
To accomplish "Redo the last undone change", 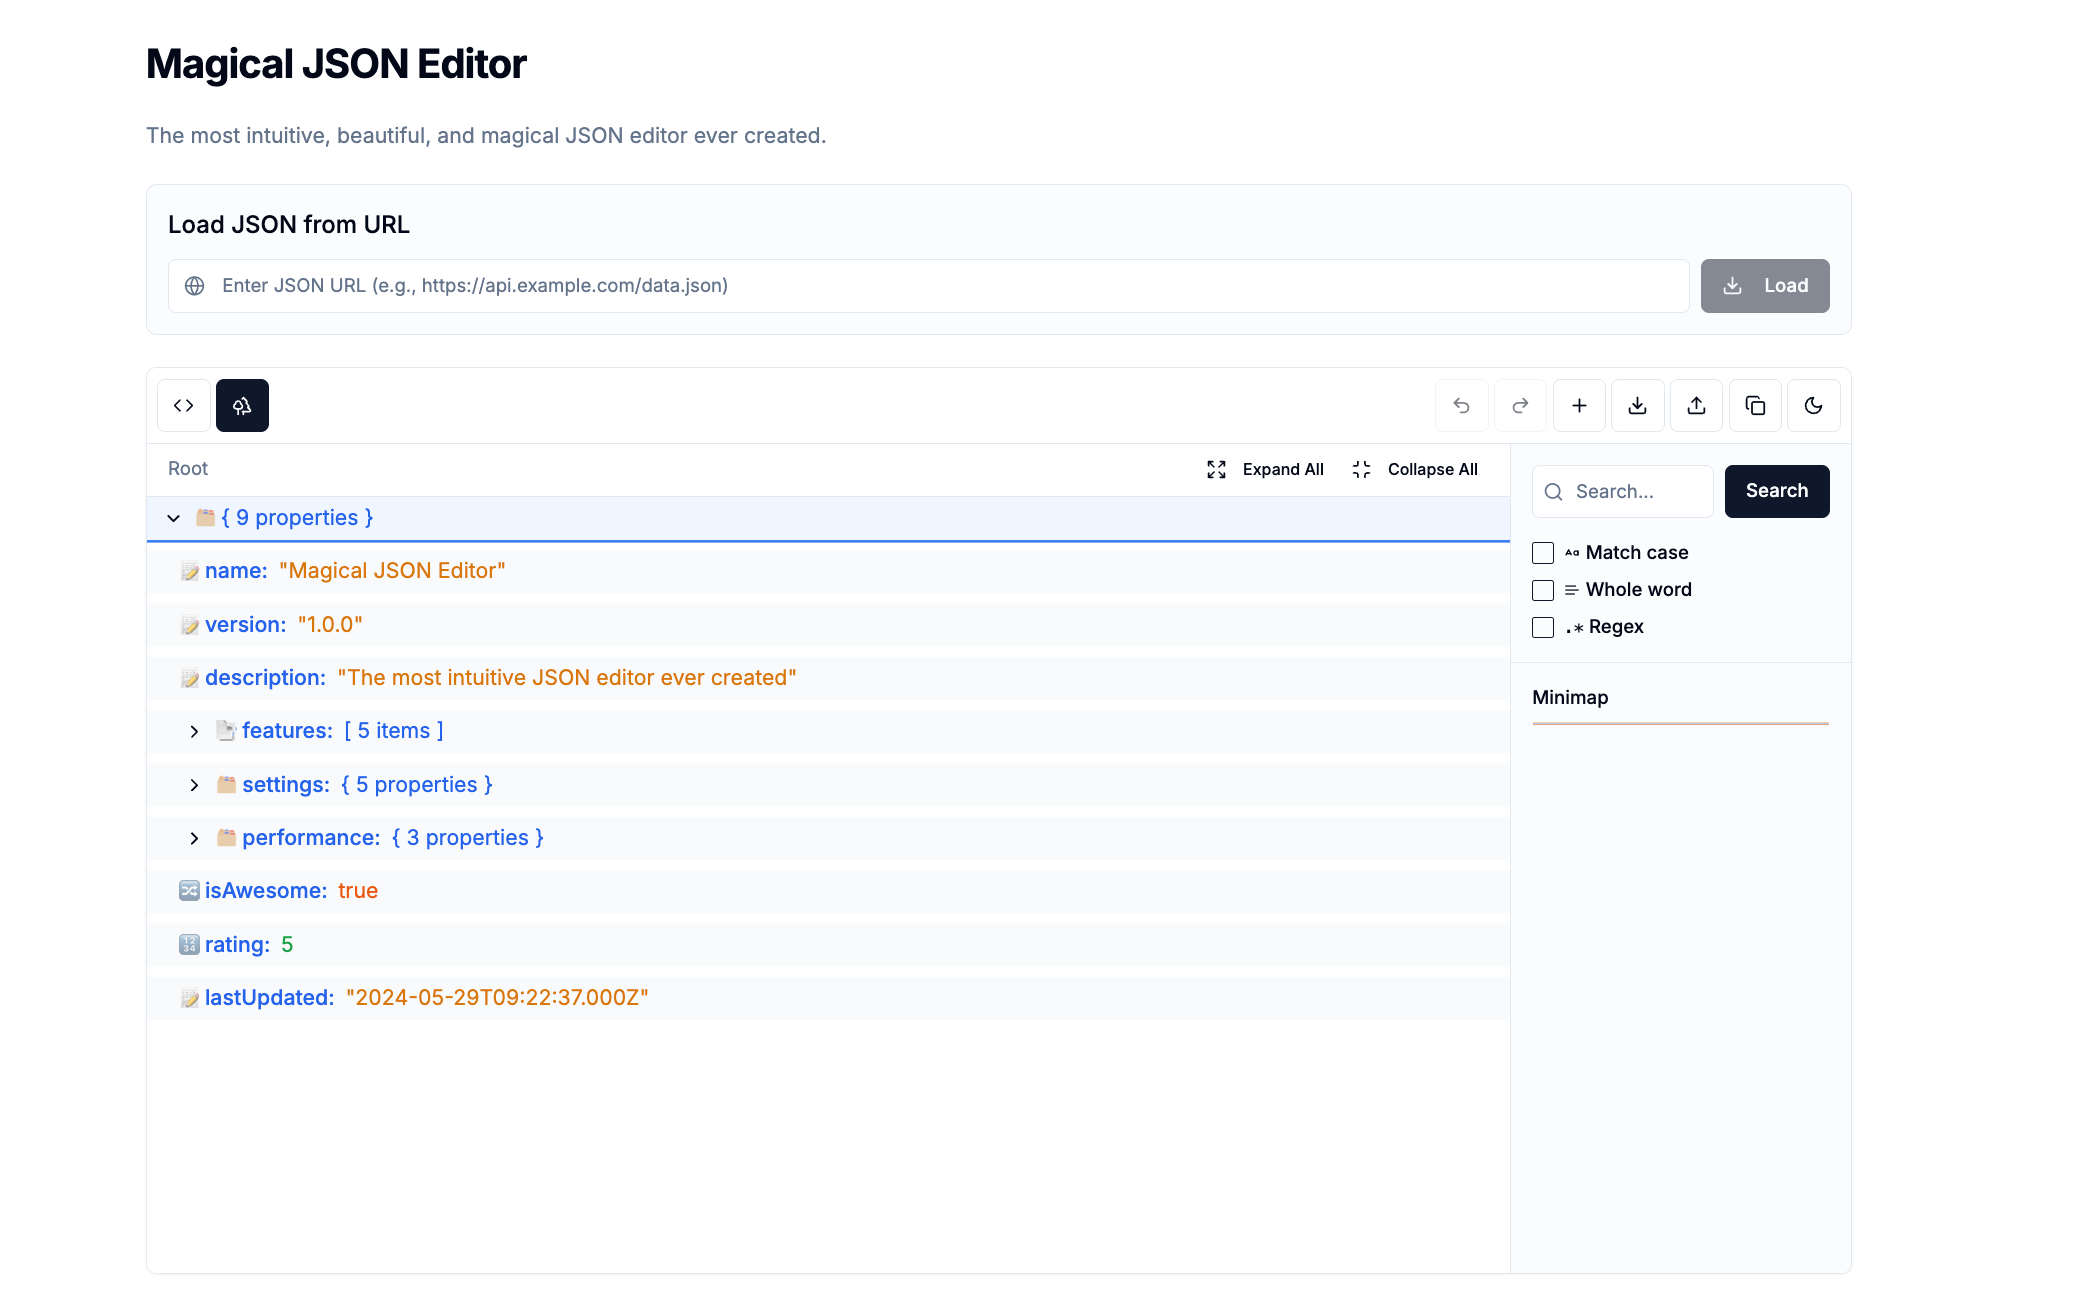I will pyautogui.click(x=1520, y=405).
